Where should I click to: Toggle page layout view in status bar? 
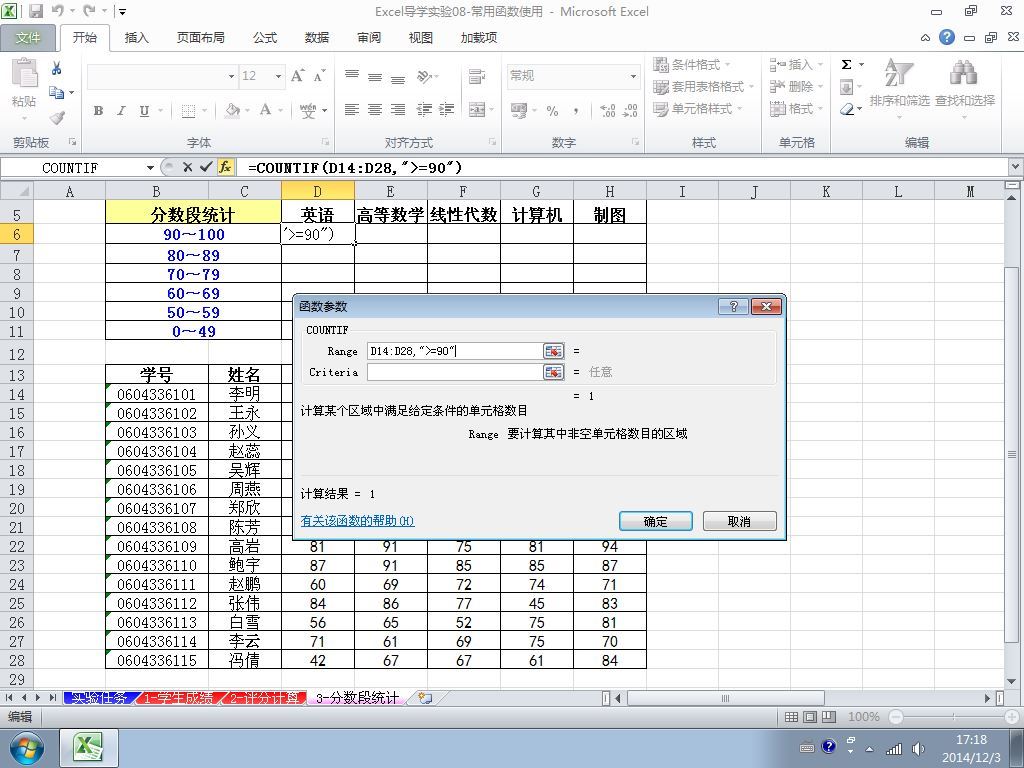click(x=810, y=717)
